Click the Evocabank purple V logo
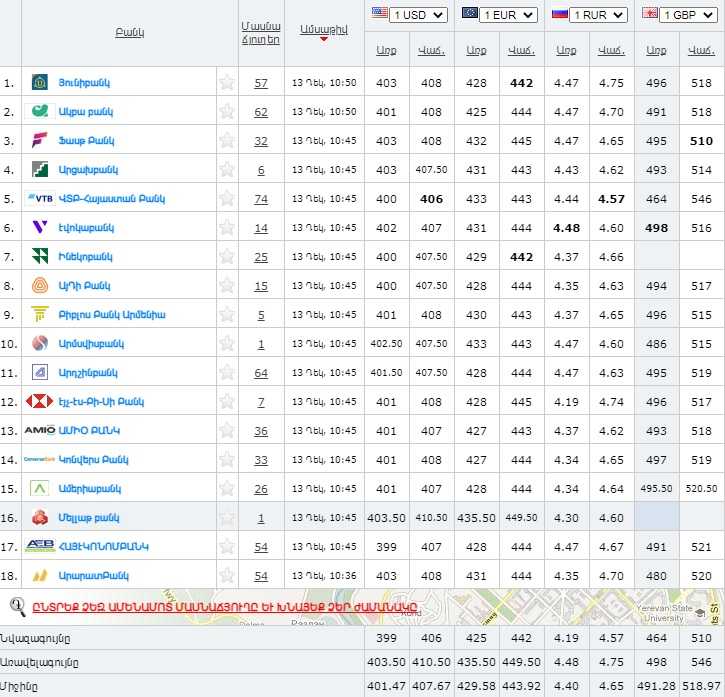 pos(40,228)
